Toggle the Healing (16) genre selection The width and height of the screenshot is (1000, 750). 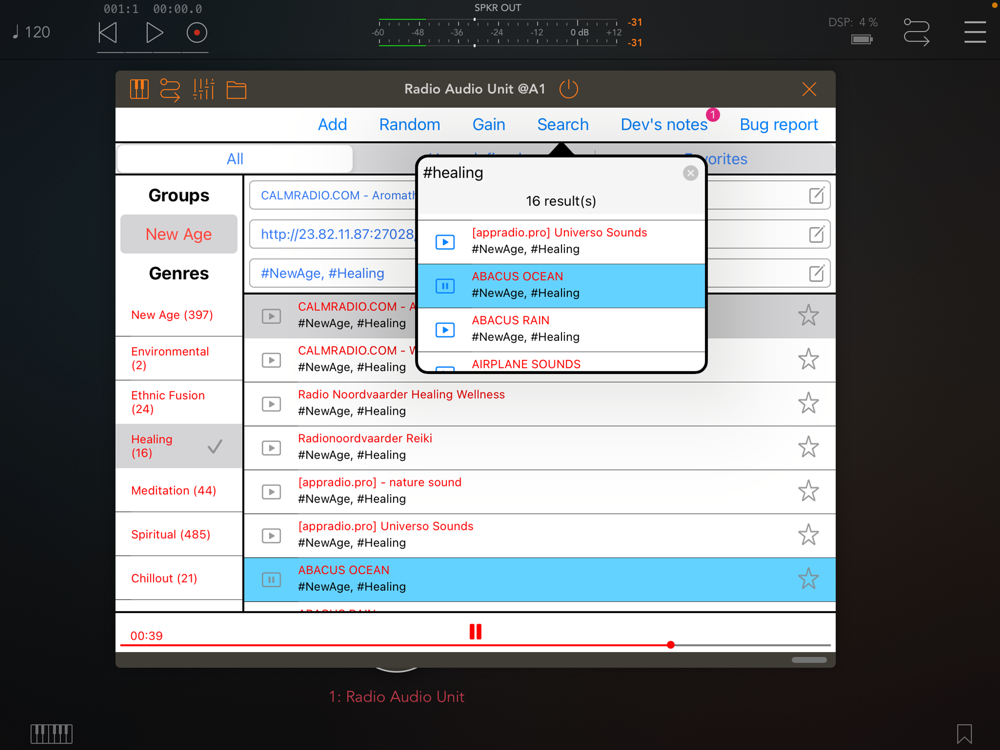(179, 446)
